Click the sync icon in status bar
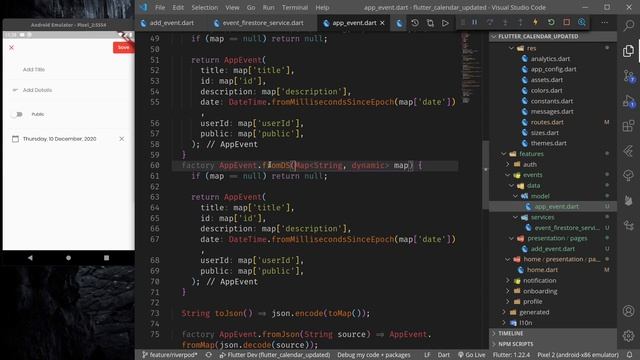 pos(209,355)
